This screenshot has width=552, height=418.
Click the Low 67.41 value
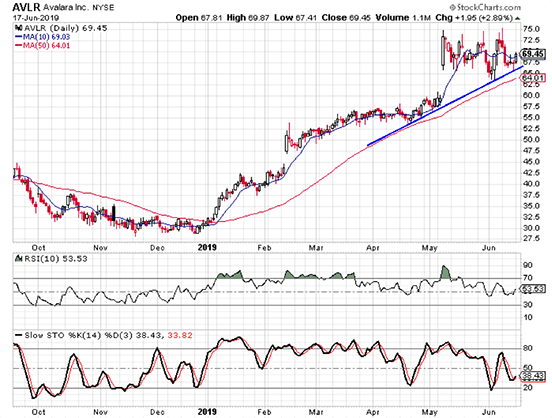pyautogui.click(x=295, y=18)
